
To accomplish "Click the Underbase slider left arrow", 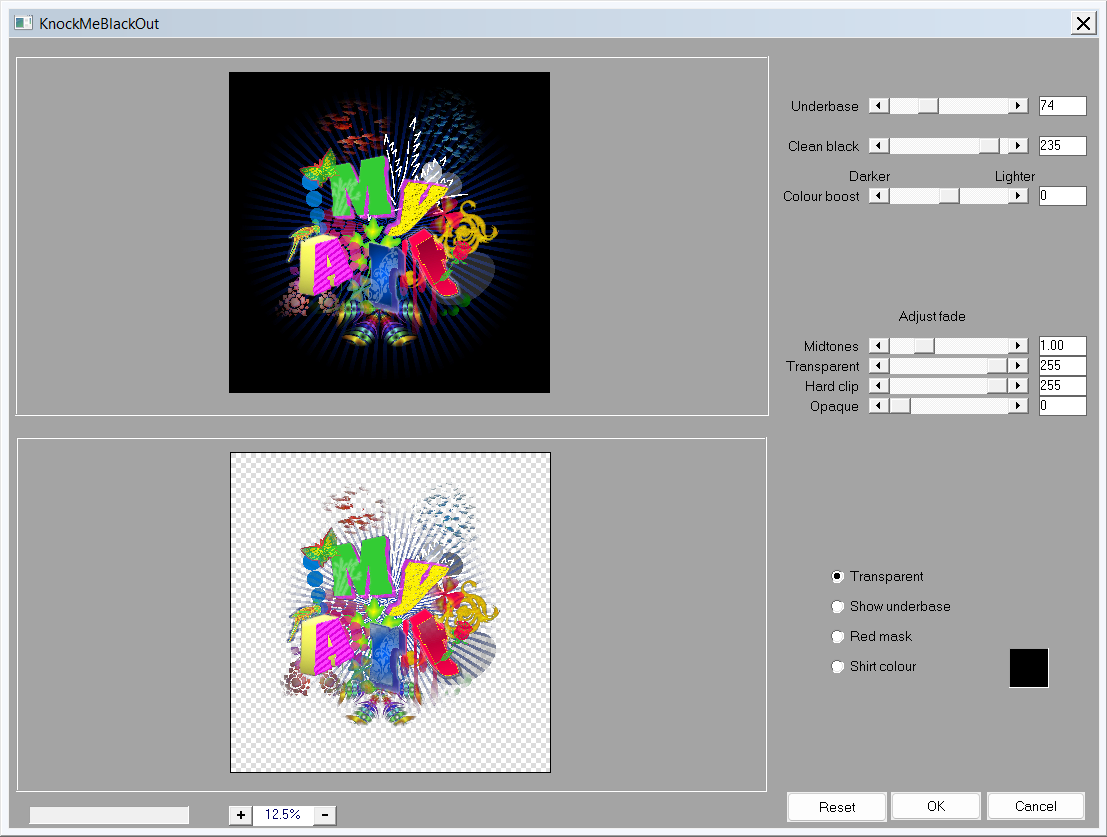I will click(878, 106).
